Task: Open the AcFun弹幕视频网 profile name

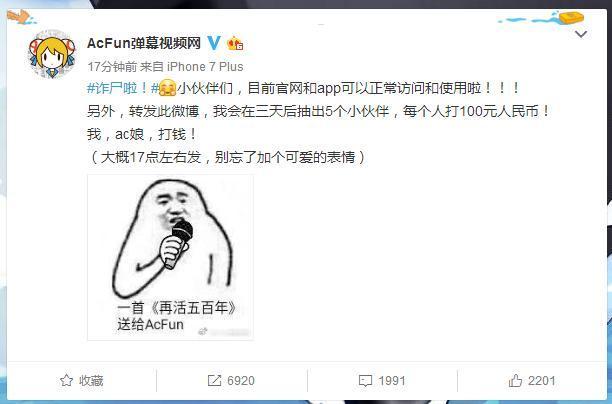Action: click(144, 43)
